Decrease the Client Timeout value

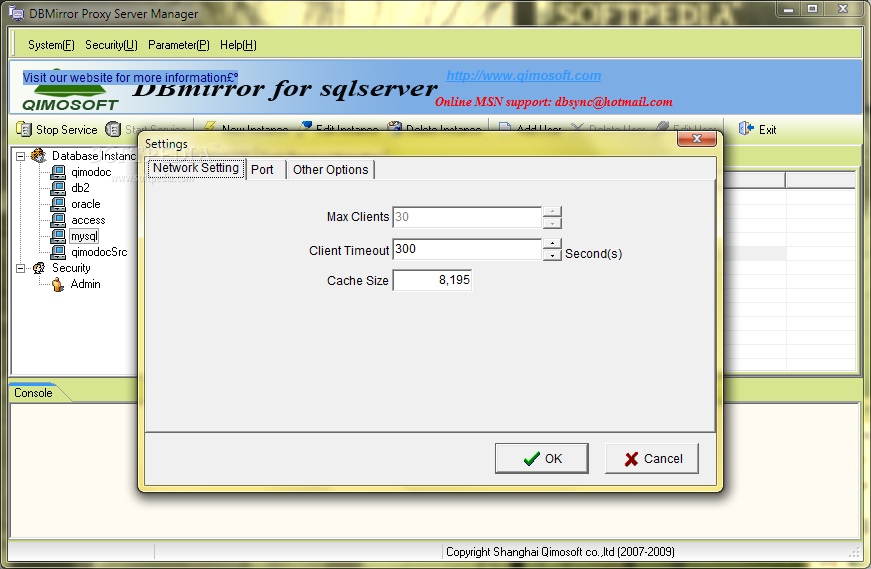pyautogui.click(x=552, y=255)
